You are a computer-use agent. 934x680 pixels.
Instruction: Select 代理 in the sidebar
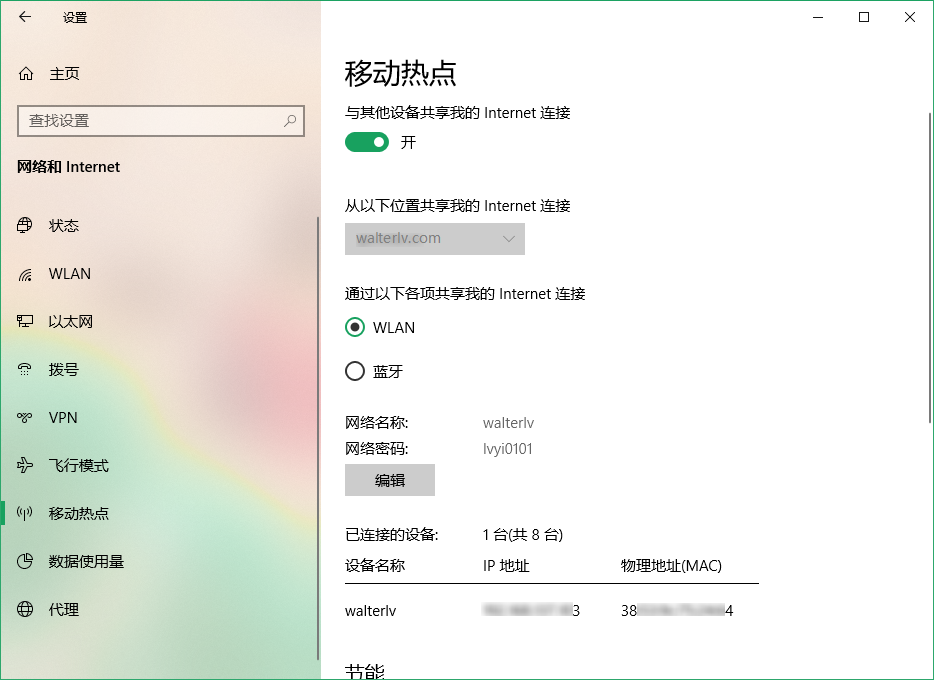25,609
